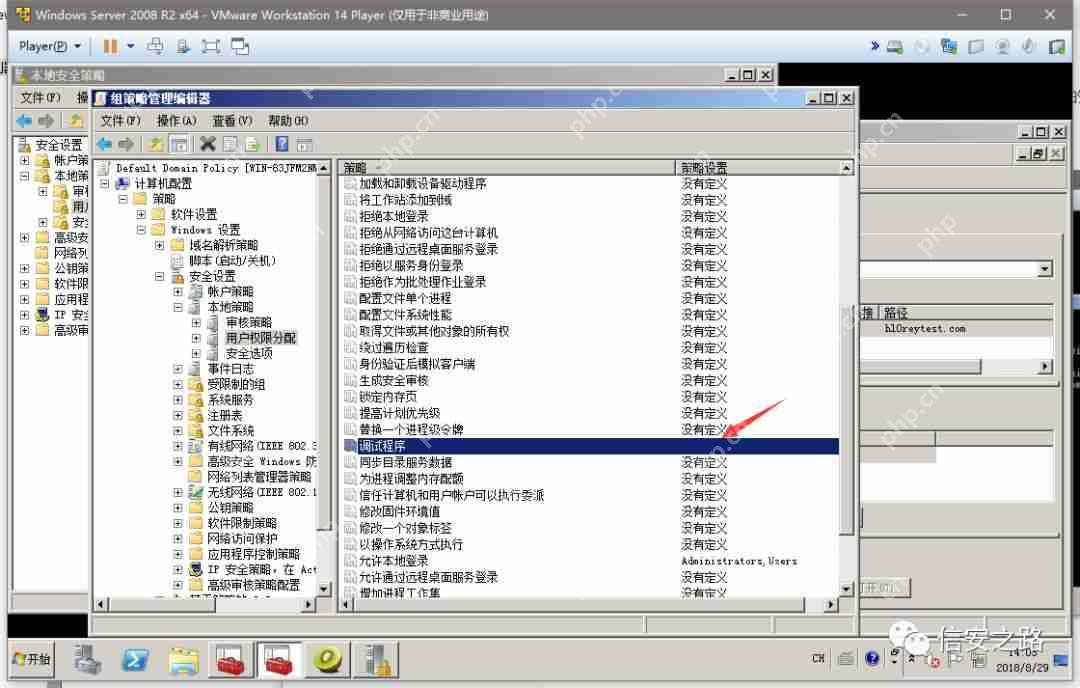Expand the 公钥策略 tree node

[178, 508]
